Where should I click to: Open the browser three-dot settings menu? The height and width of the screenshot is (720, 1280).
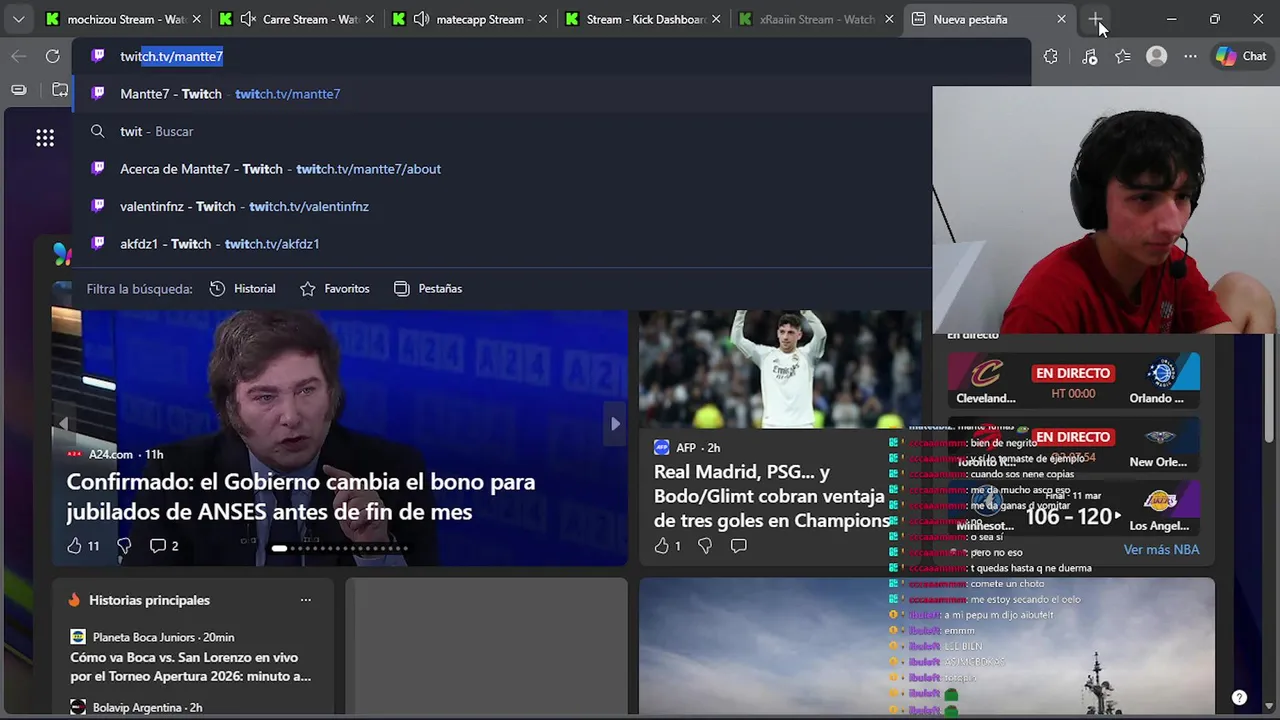coord(1190,56)
